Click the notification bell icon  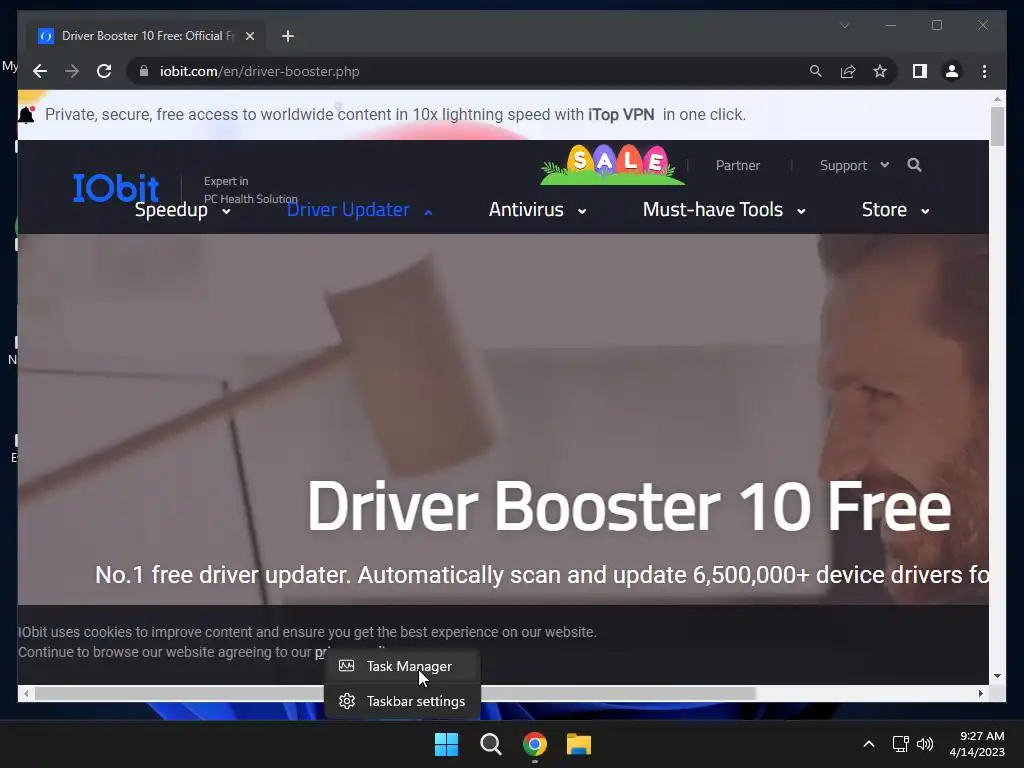click(x=26, y=115)
